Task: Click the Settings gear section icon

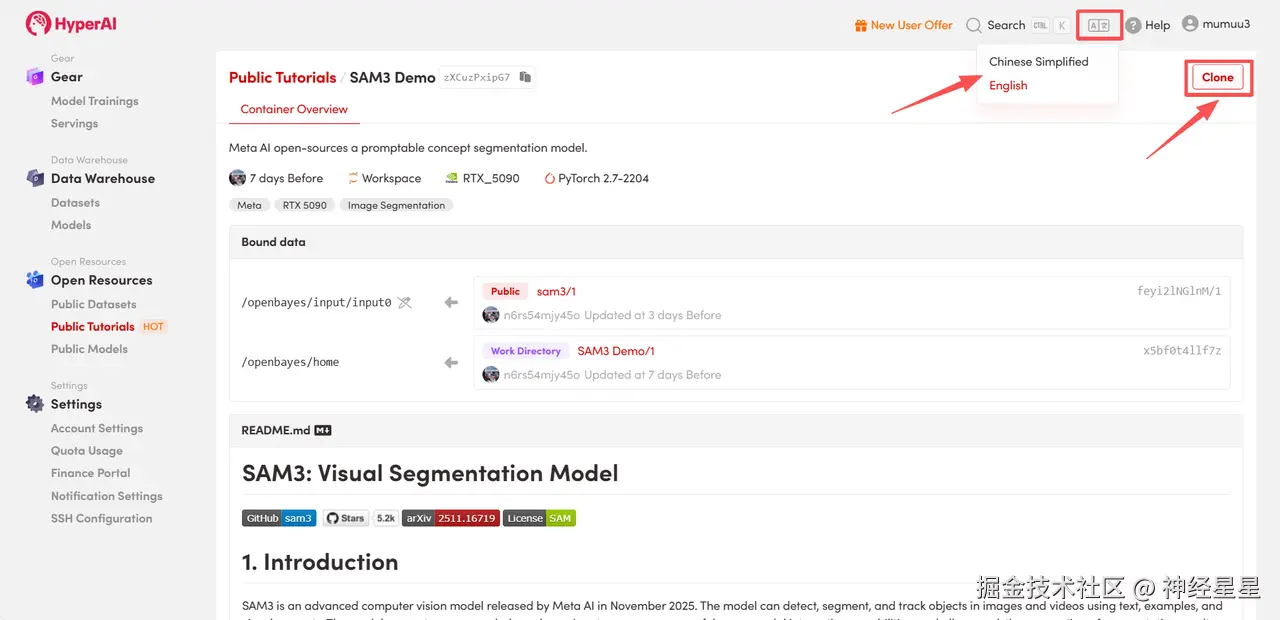Action: click(34, 404)
